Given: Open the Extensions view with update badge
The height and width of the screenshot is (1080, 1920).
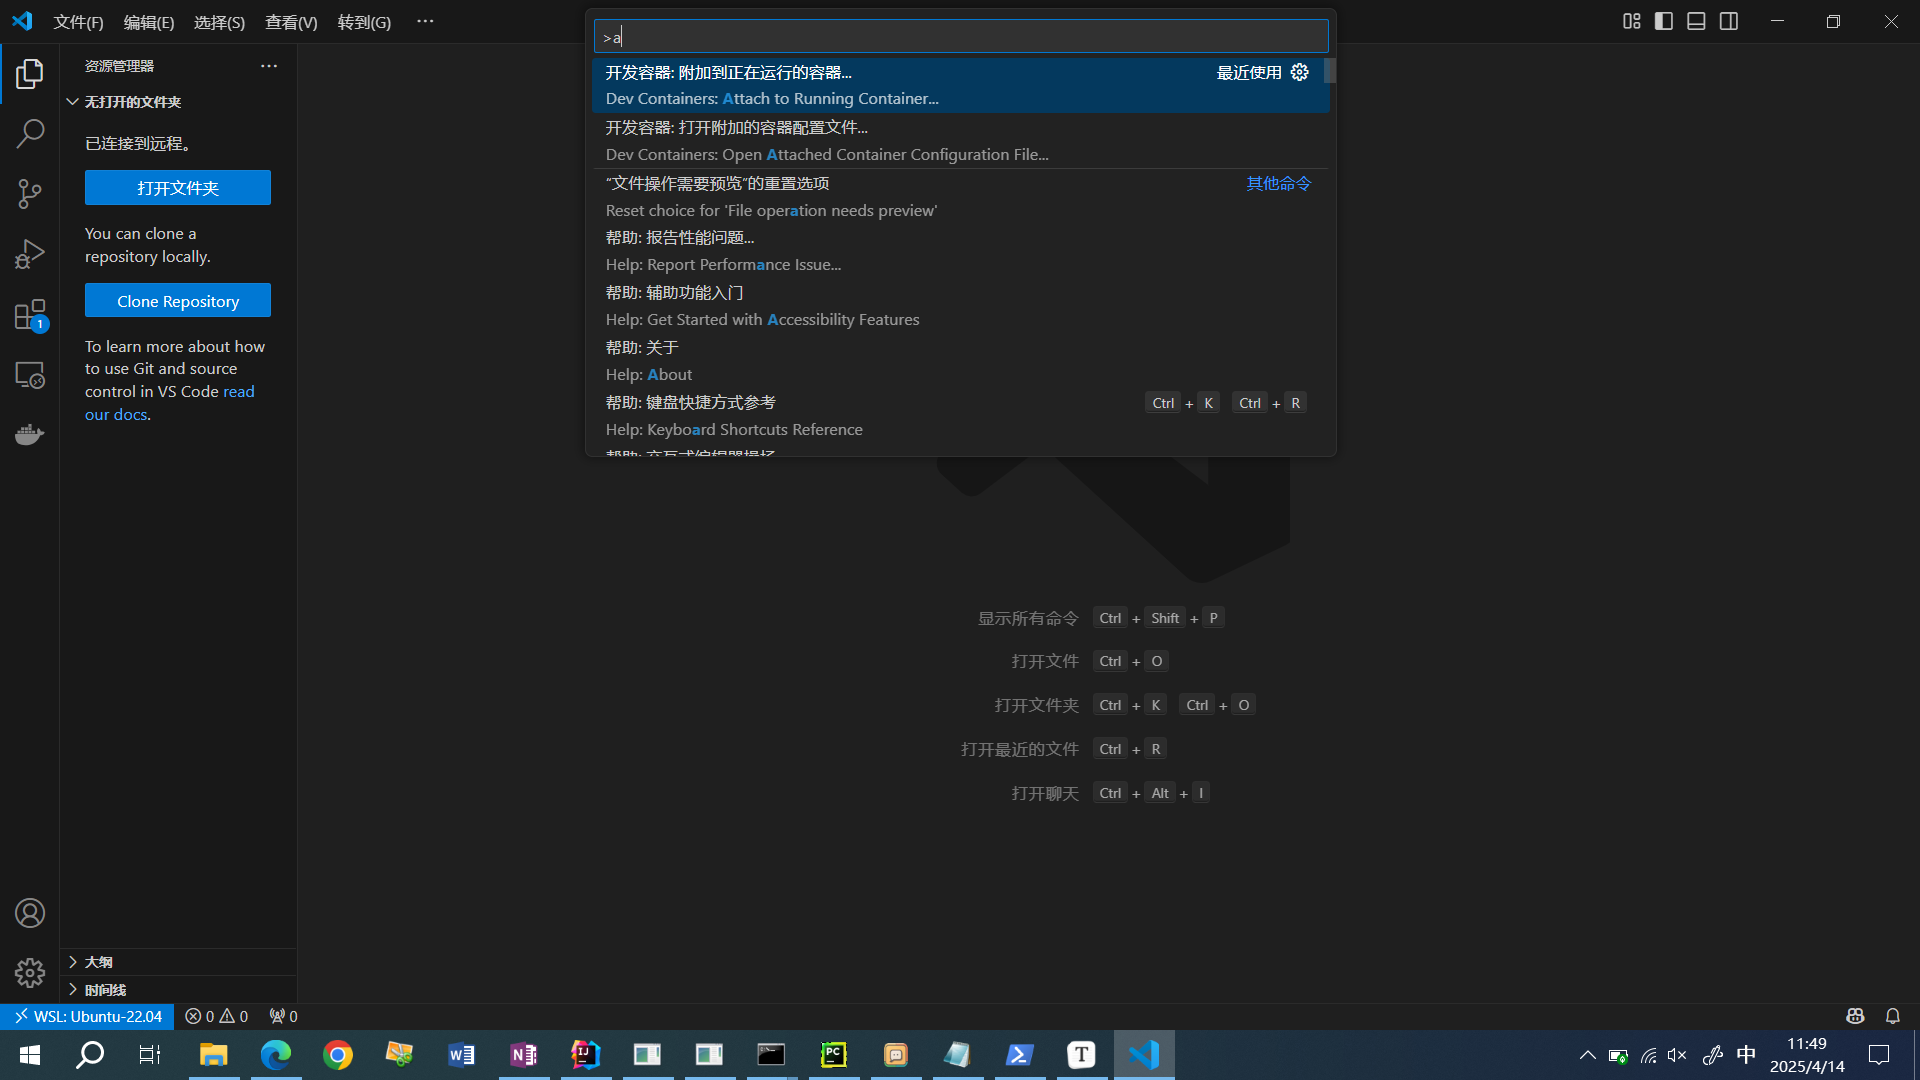Looking at the screenshot, I should tap(30, 315).
